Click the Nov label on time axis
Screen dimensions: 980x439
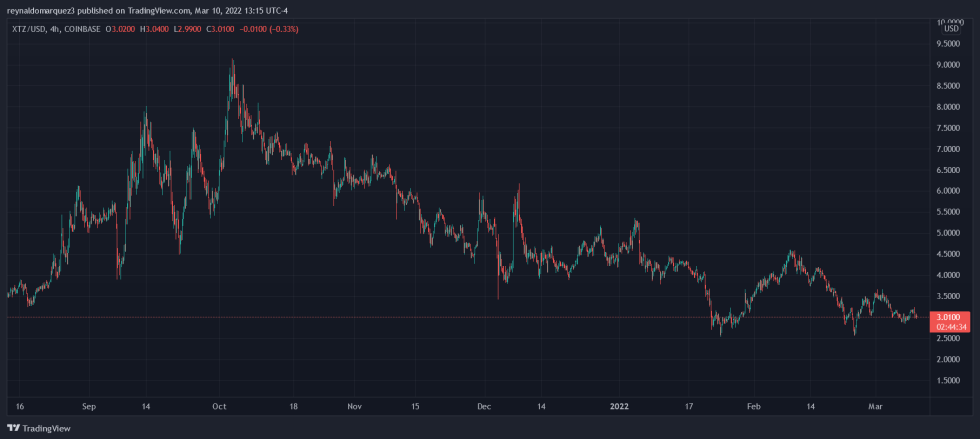click(354, 407)
